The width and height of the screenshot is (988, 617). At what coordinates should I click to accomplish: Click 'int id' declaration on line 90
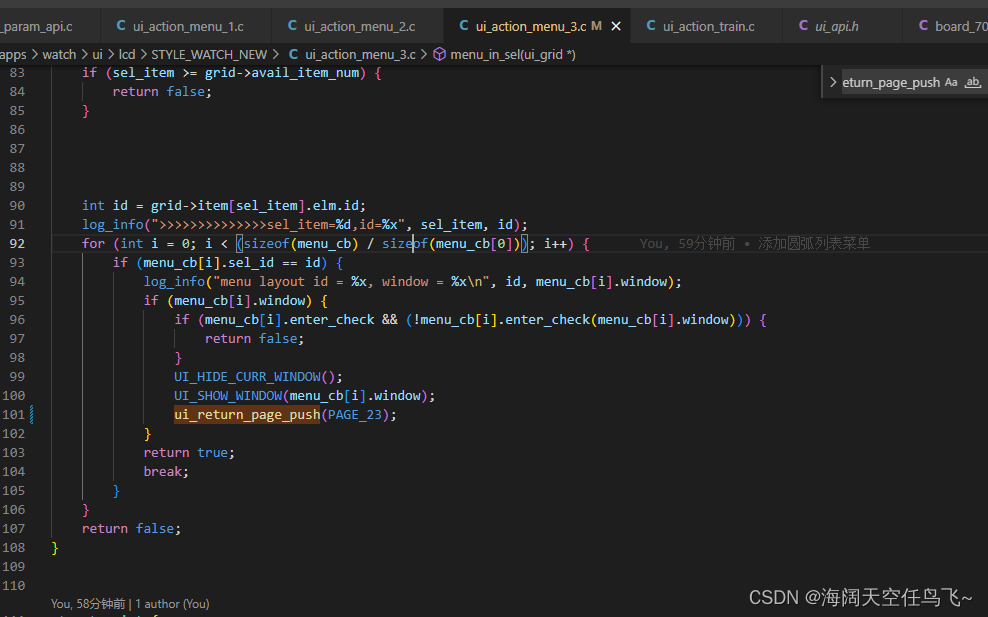pos(105,205)
